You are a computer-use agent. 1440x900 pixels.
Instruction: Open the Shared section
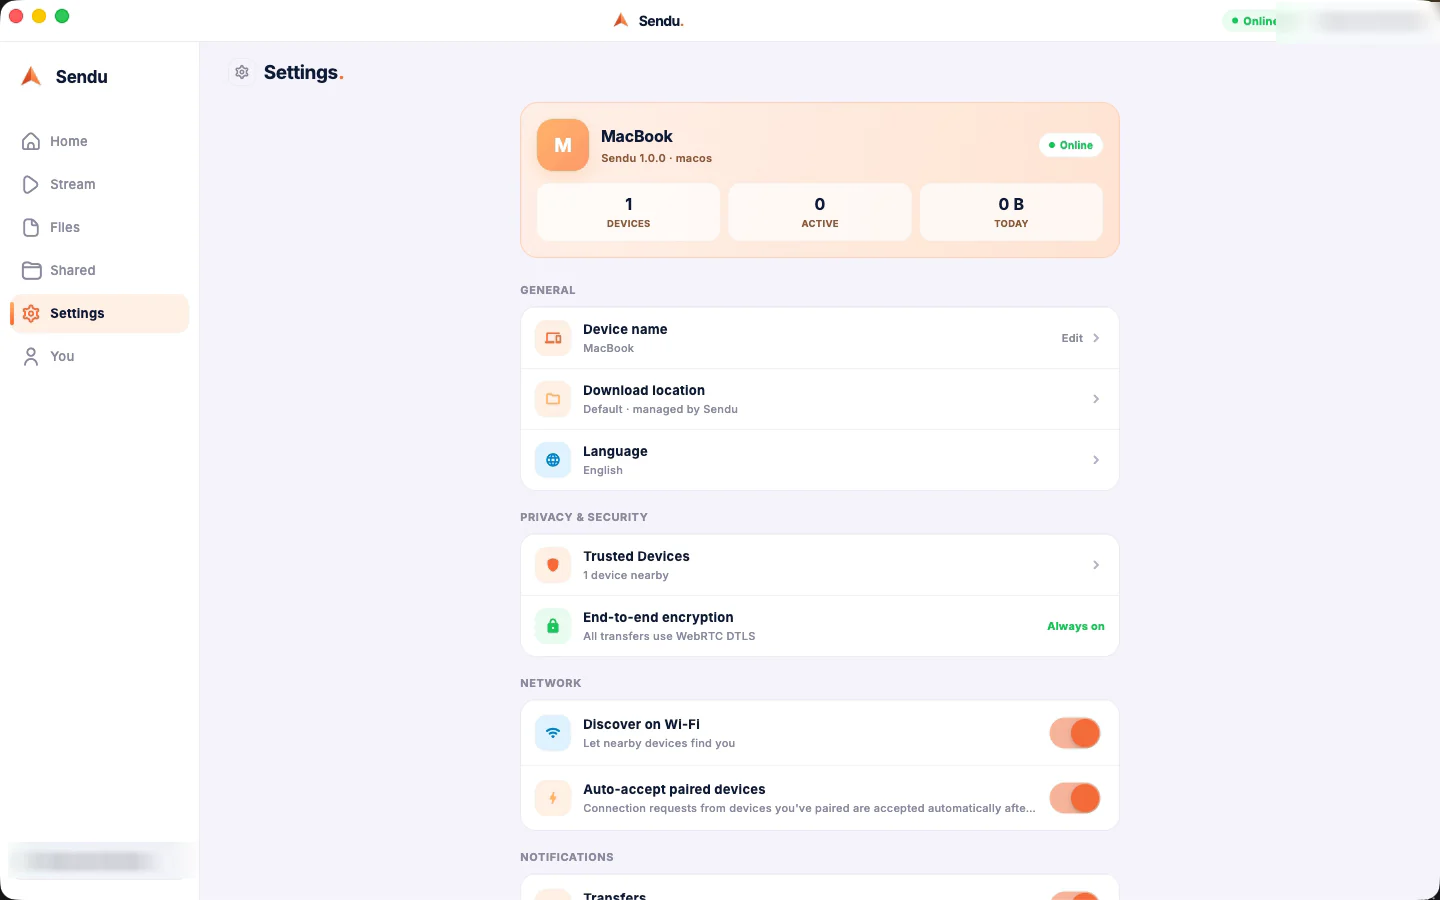pyautogui.click(x=99, y=270)
